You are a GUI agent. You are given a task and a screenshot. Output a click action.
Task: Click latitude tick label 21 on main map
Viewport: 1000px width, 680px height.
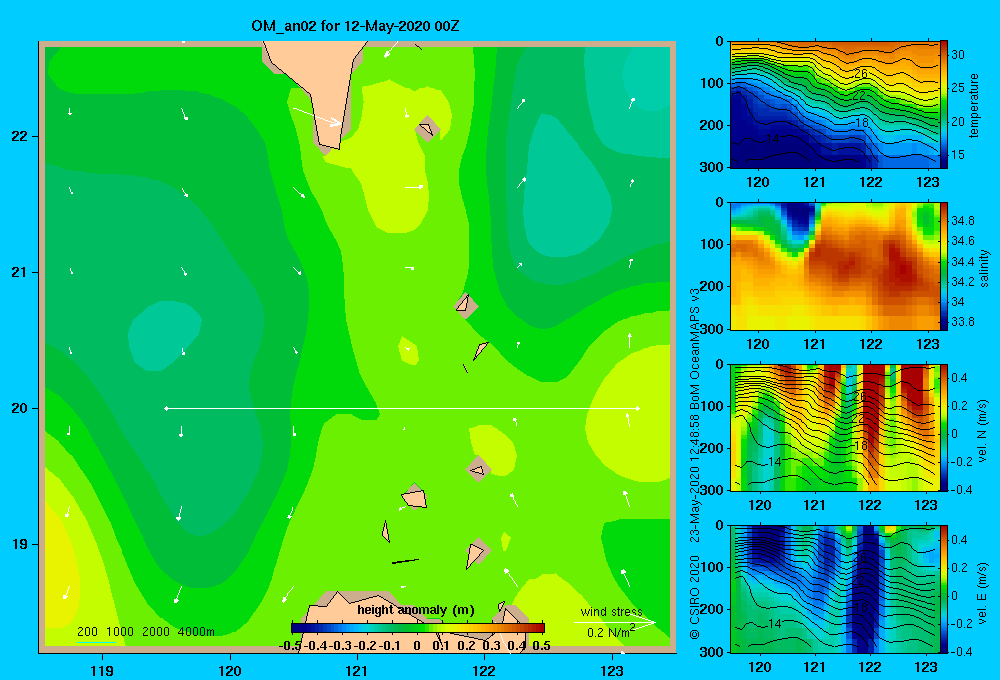click(x=19, y=272)
